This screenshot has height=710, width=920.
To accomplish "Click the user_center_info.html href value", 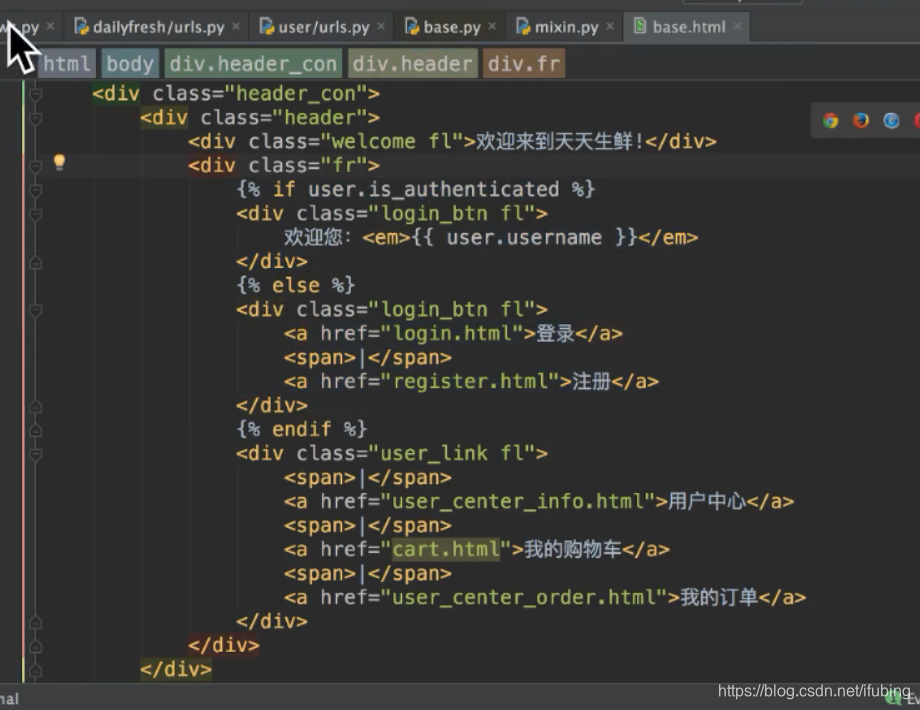I will coord(518,501).
